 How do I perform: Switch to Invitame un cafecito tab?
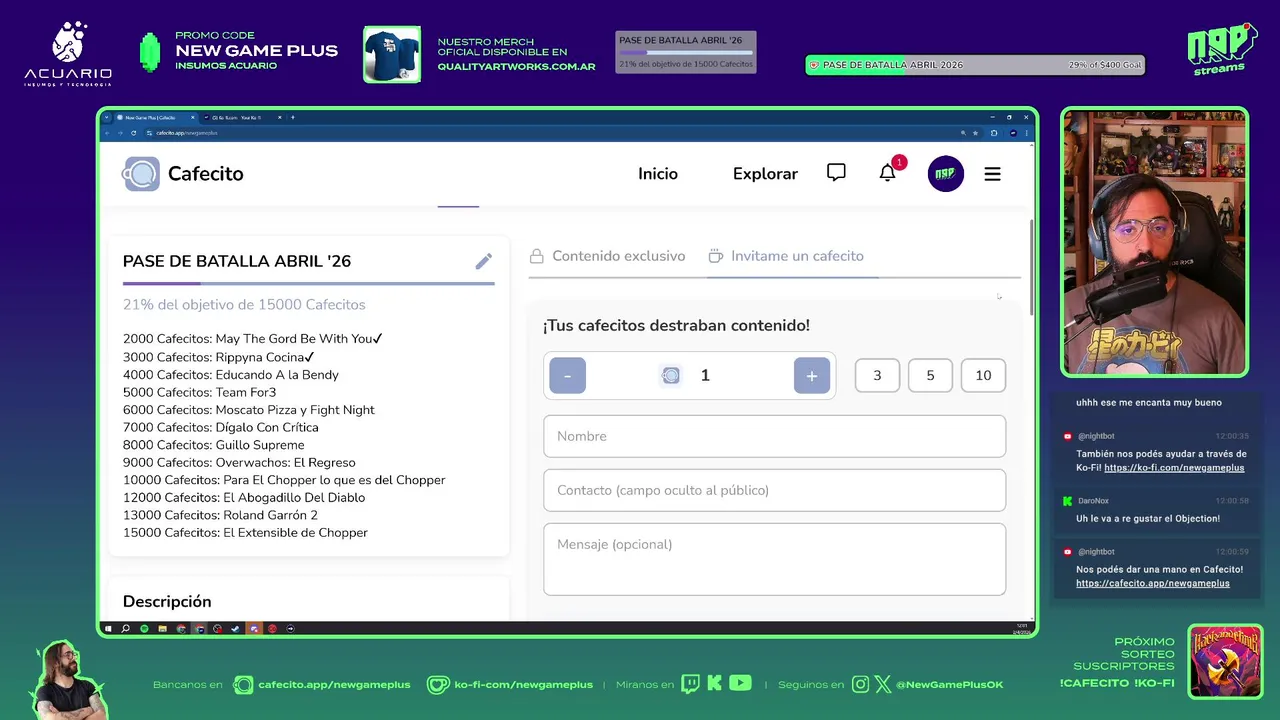click(x=786, y=256)
